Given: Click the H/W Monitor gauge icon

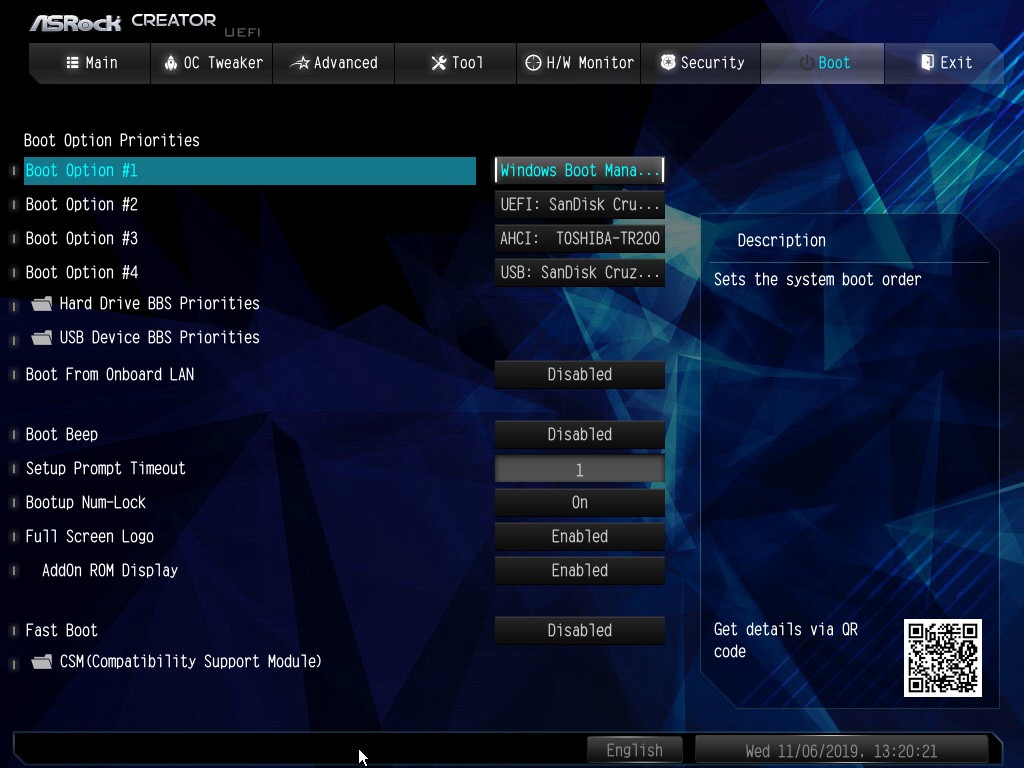Looking at the screenshot, I should (x=533, y=63).
